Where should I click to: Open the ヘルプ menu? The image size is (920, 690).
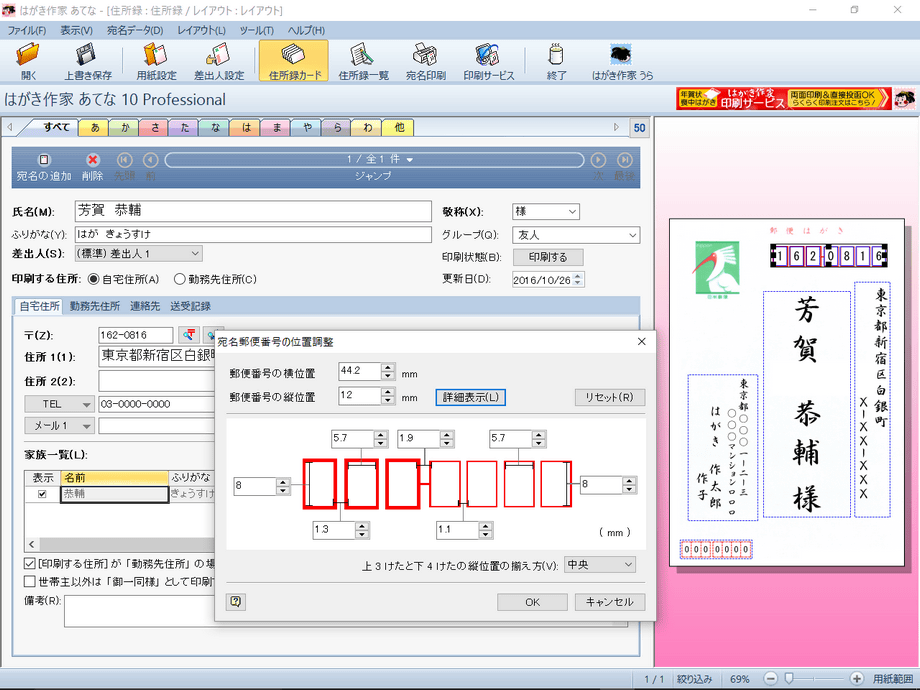pyautogui.click(x=306, y=31)
